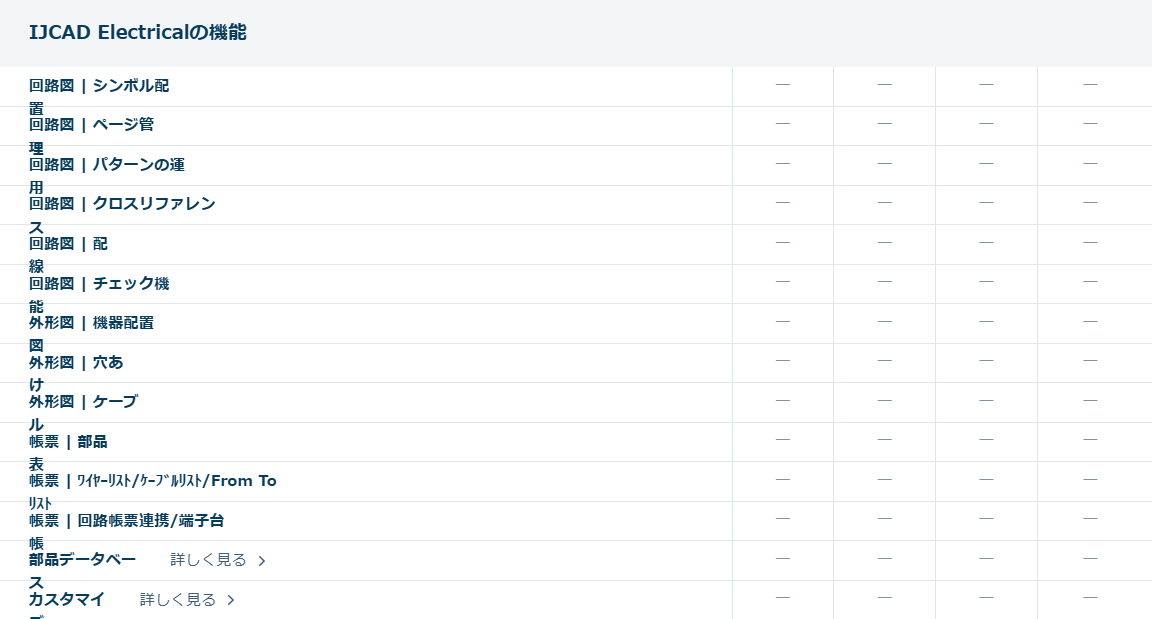Click the カスタマイズ feature title

(x=67, y=600)
